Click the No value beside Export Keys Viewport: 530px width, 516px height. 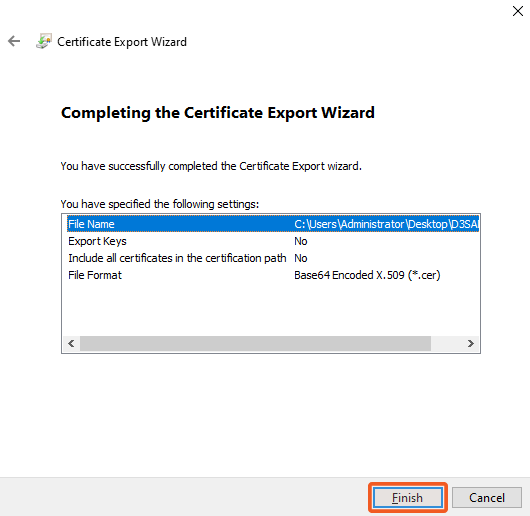300,241
